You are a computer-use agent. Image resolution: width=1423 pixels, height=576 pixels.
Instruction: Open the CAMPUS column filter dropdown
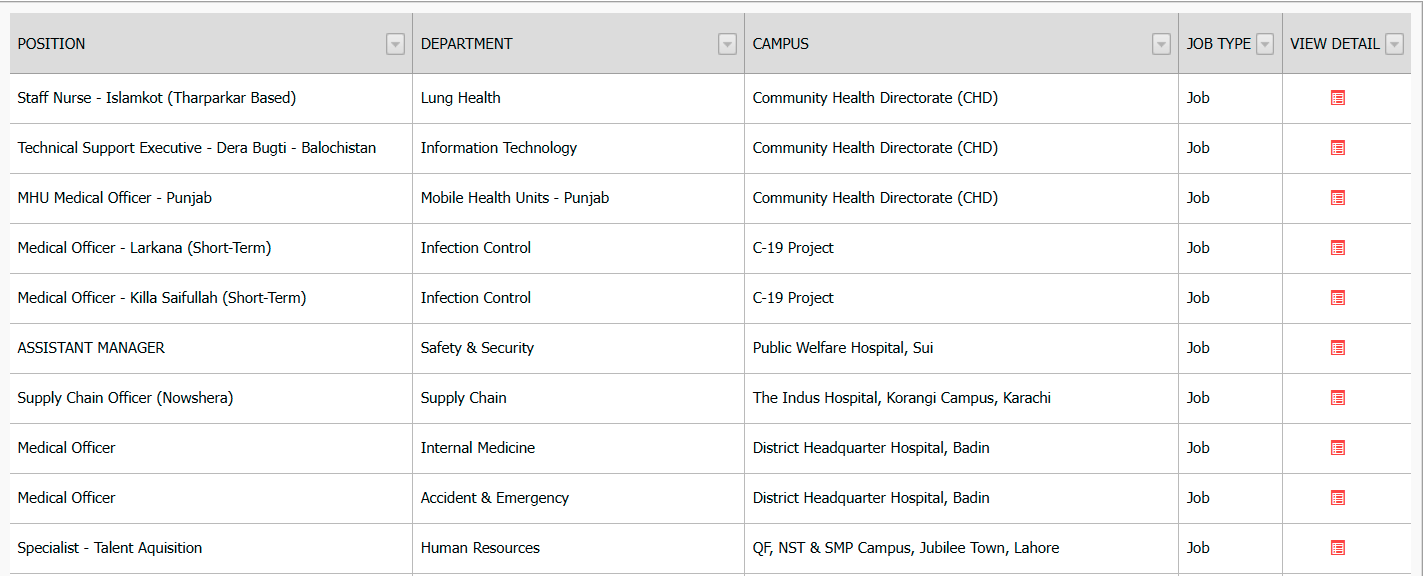[x=1161, y=44]
